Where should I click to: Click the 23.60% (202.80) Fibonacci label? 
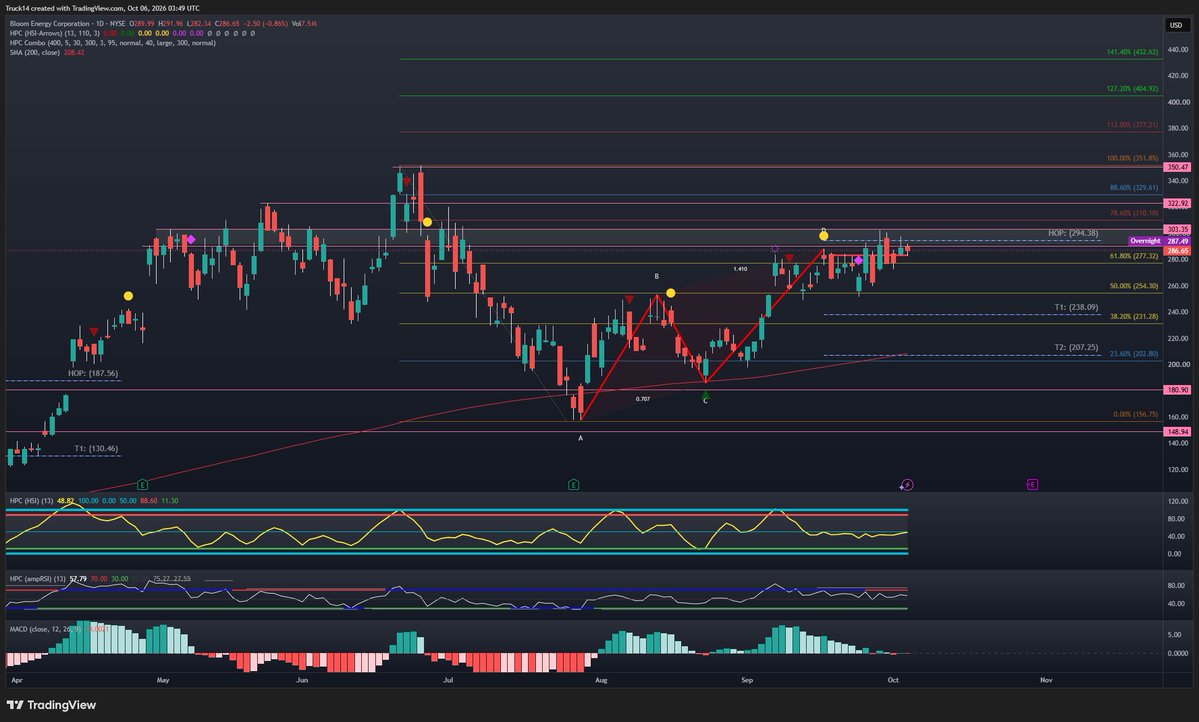(x=1134, y=354)
